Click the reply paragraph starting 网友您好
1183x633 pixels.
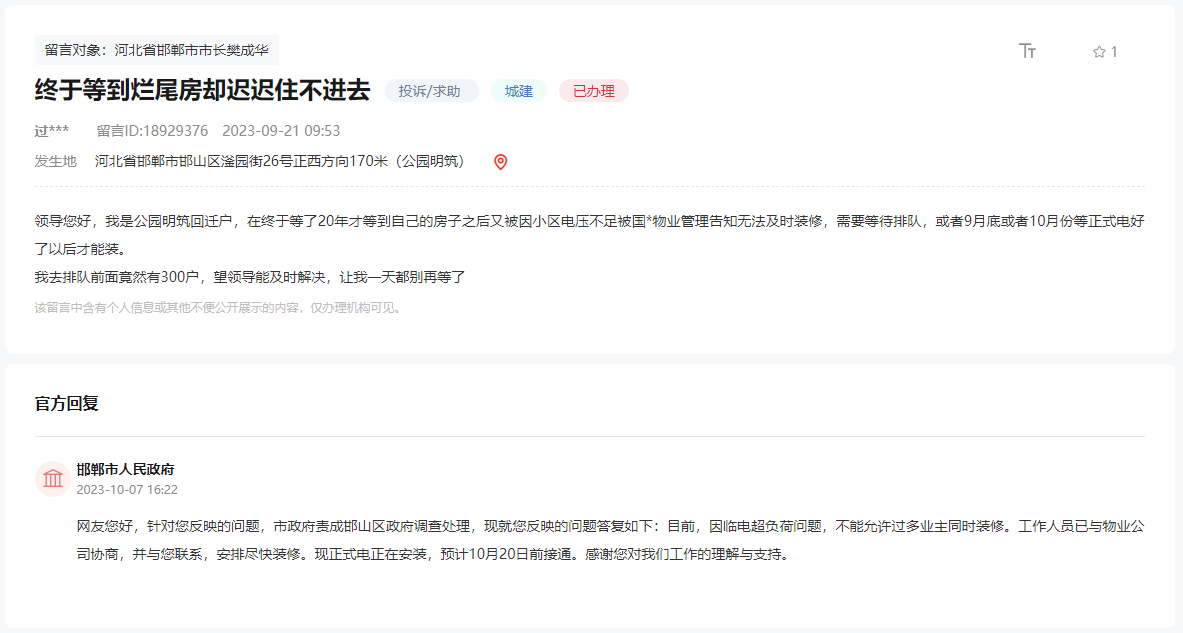[x=610, y=540]
